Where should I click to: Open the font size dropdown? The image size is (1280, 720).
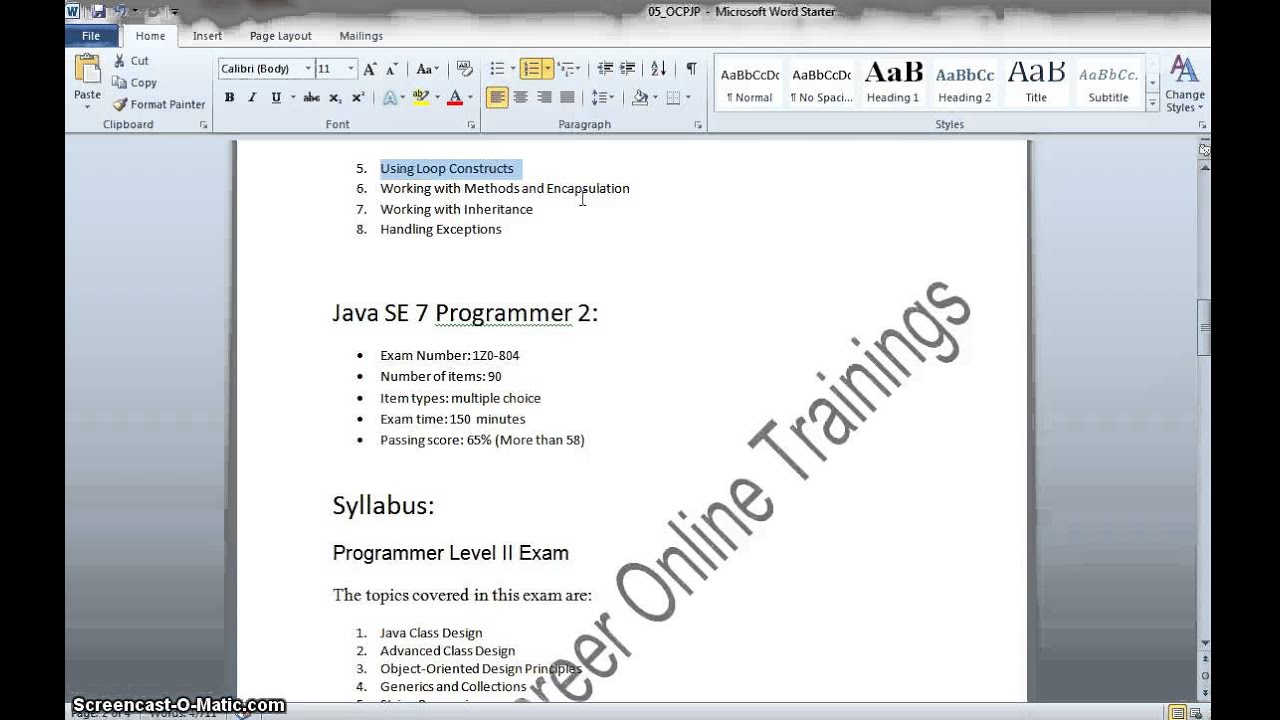[350, 69]
